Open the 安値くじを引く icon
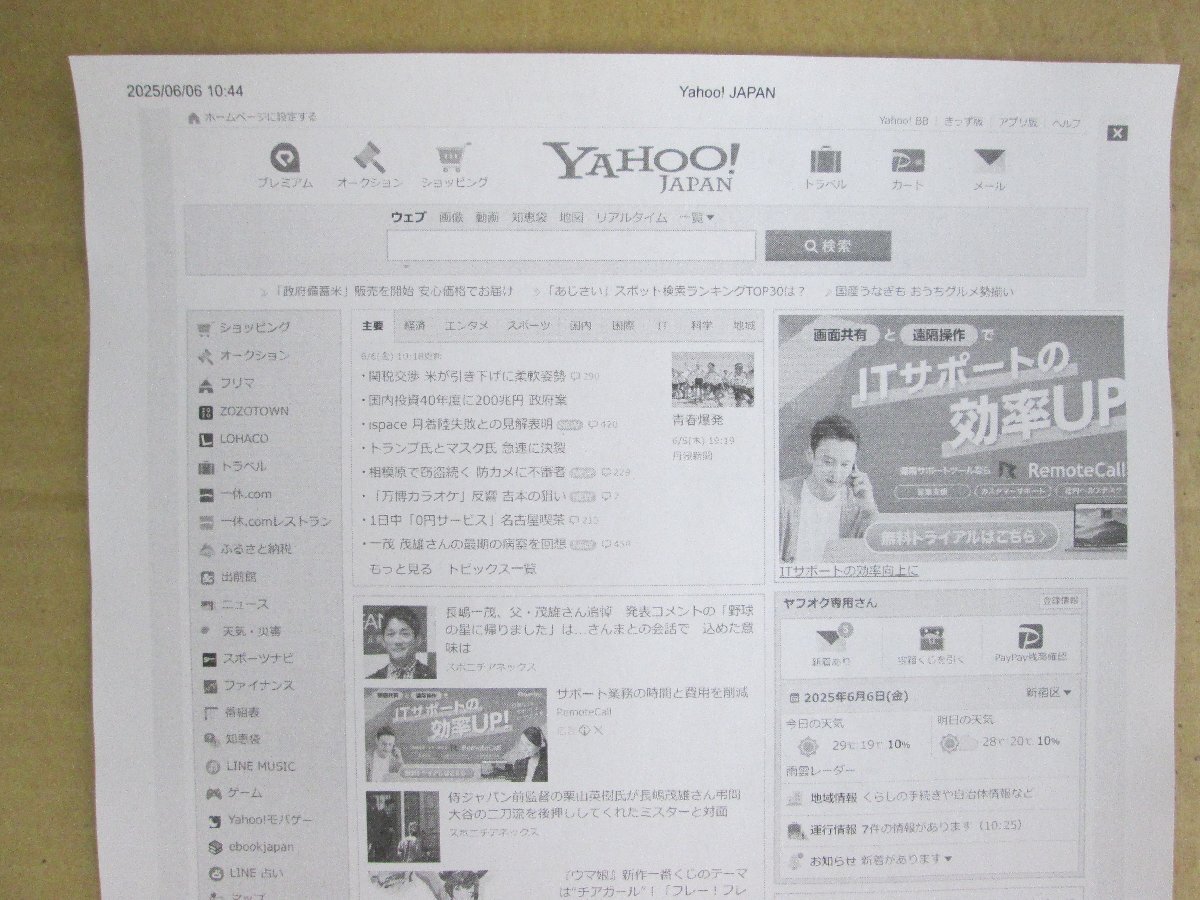 pyautogui.click(x=932, y=638)
